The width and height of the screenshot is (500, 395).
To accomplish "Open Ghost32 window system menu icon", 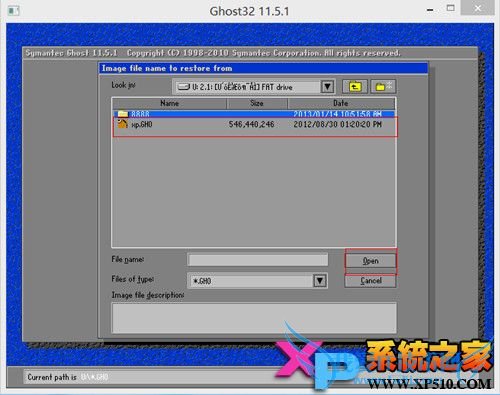I will coord(13,11).
